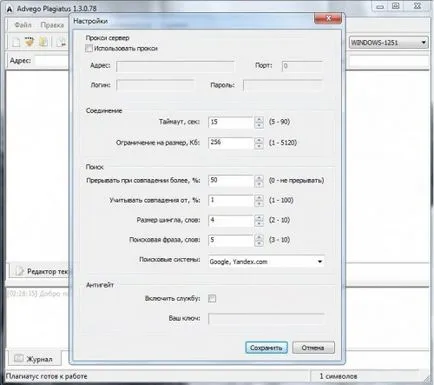The image size is (434, 385).
Task: Click the (5 - 90) range hint
Action: (279, 122)
